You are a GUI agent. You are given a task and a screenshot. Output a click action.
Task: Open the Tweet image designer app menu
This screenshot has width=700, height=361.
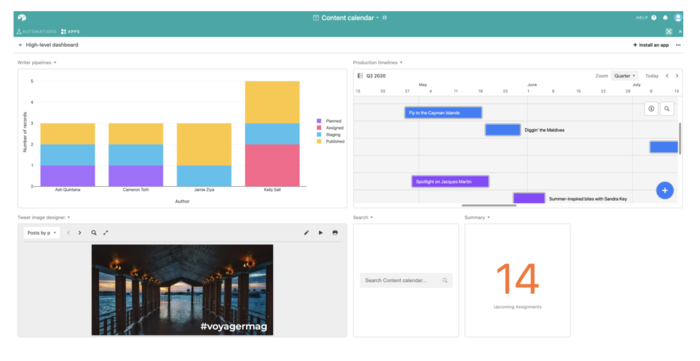pyautogui.click(x=44, y=217)
